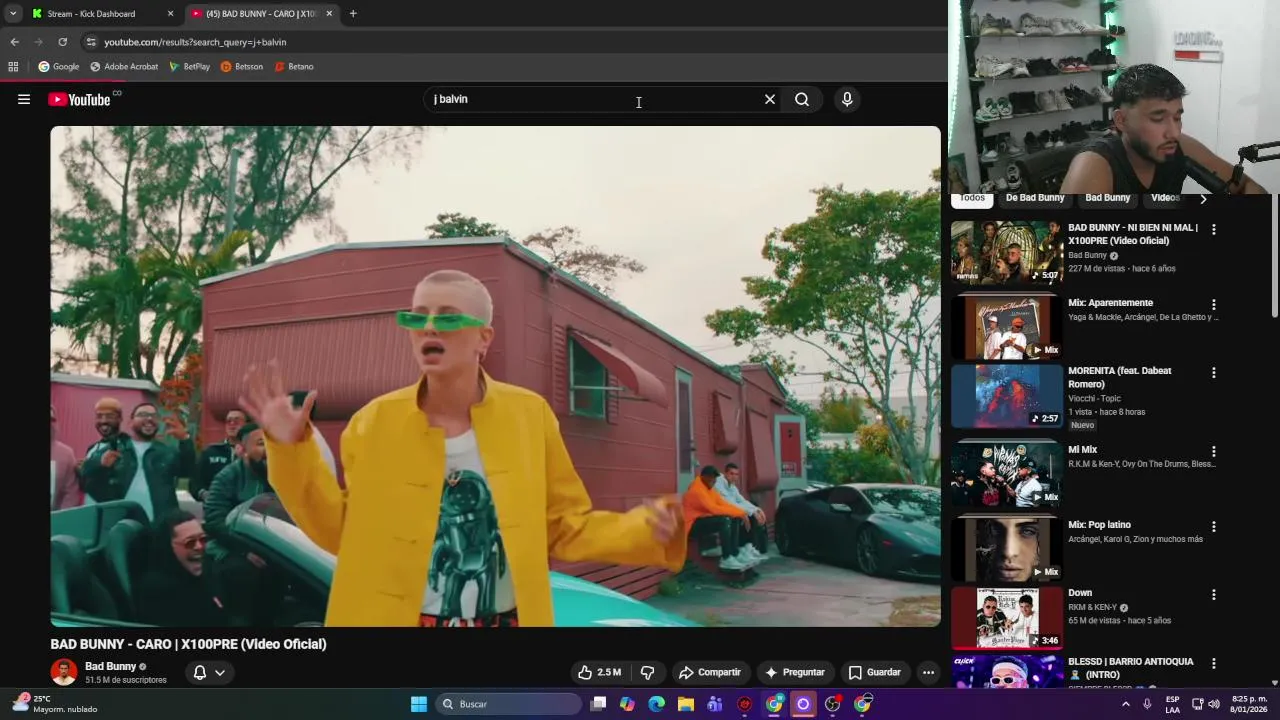Dislike the video with thumbs down
This screenshot has width=1280, height=720.
647,672
